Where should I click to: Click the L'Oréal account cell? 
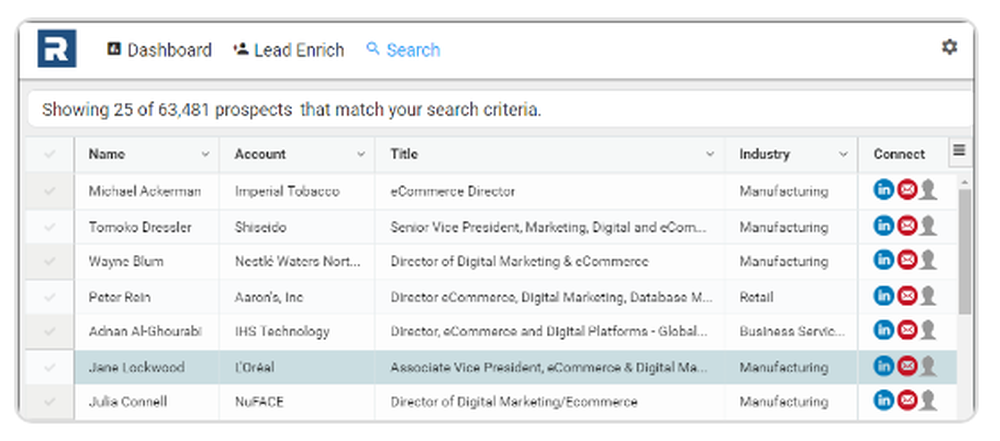click(x=297, y=367)
